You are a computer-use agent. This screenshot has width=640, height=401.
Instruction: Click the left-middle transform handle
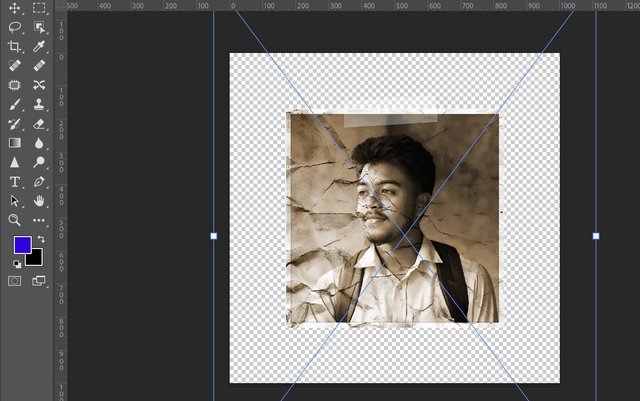coord(213,236)
